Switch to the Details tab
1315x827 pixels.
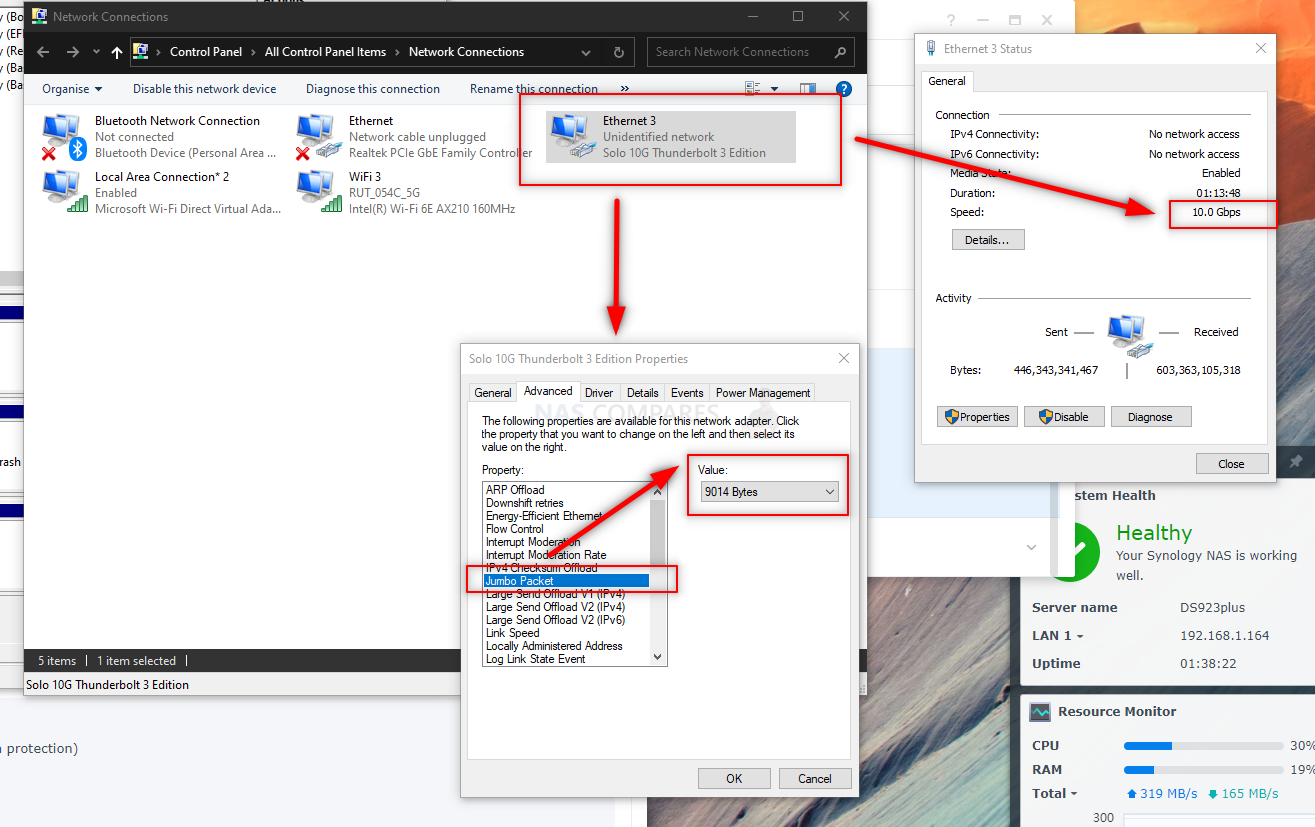(x=643, y=393)
